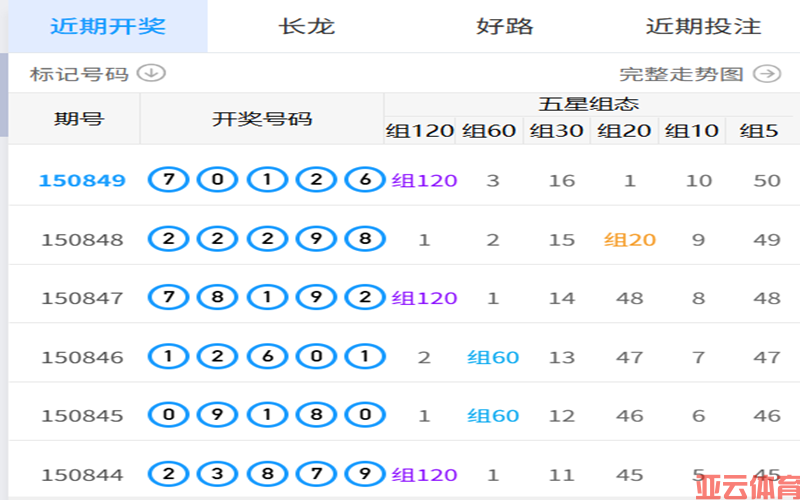Open the 完整走势图 link
The width and height of the screenshot is (800, 500).
click(681, 74)
